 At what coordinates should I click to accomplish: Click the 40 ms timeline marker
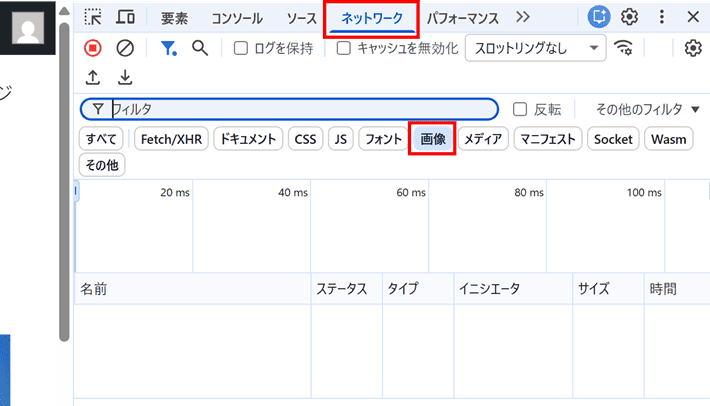(293, 192)
